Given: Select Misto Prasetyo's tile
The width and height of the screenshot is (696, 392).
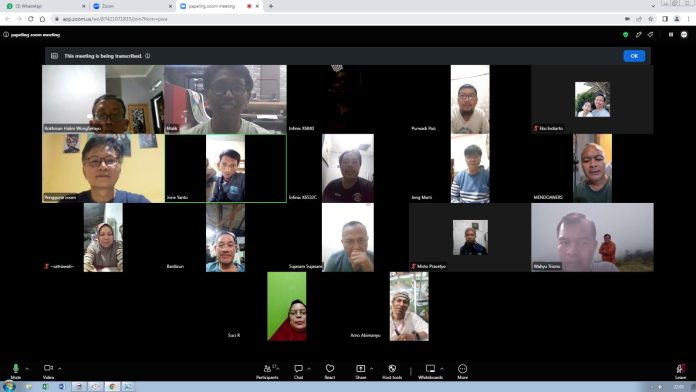Looking at the screenshot, I should [x=470, y=237].
